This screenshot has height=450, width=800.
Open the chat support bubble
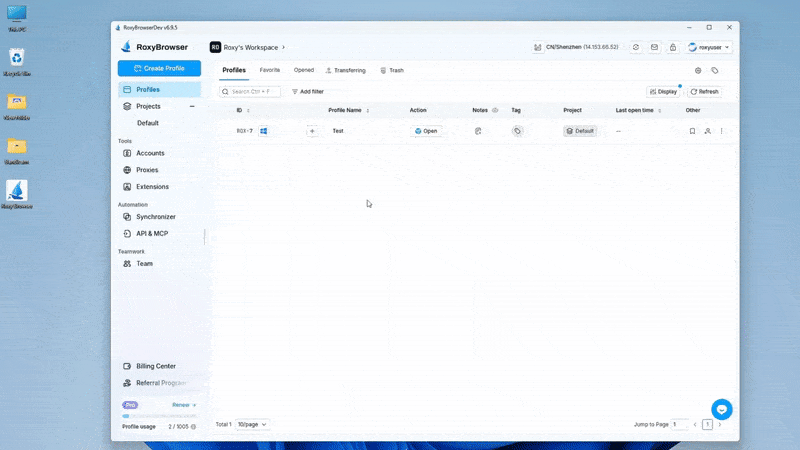click(x=722, y=409)
